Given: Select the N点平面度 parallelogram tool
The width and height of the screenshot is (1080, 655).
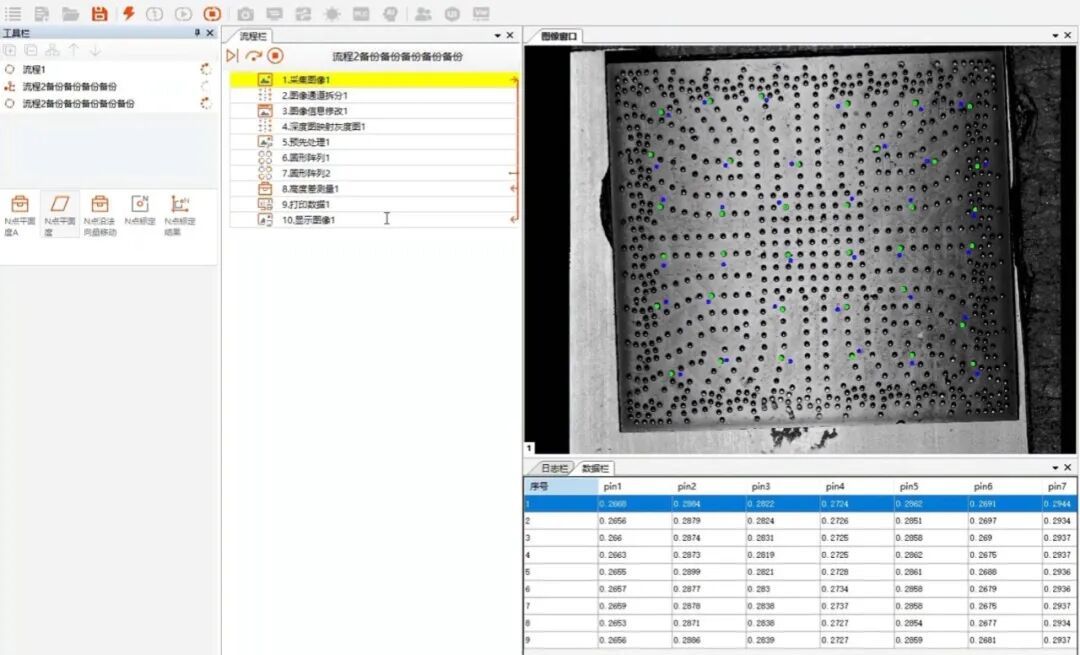Looking at the screenshot, I should [60, 216].
